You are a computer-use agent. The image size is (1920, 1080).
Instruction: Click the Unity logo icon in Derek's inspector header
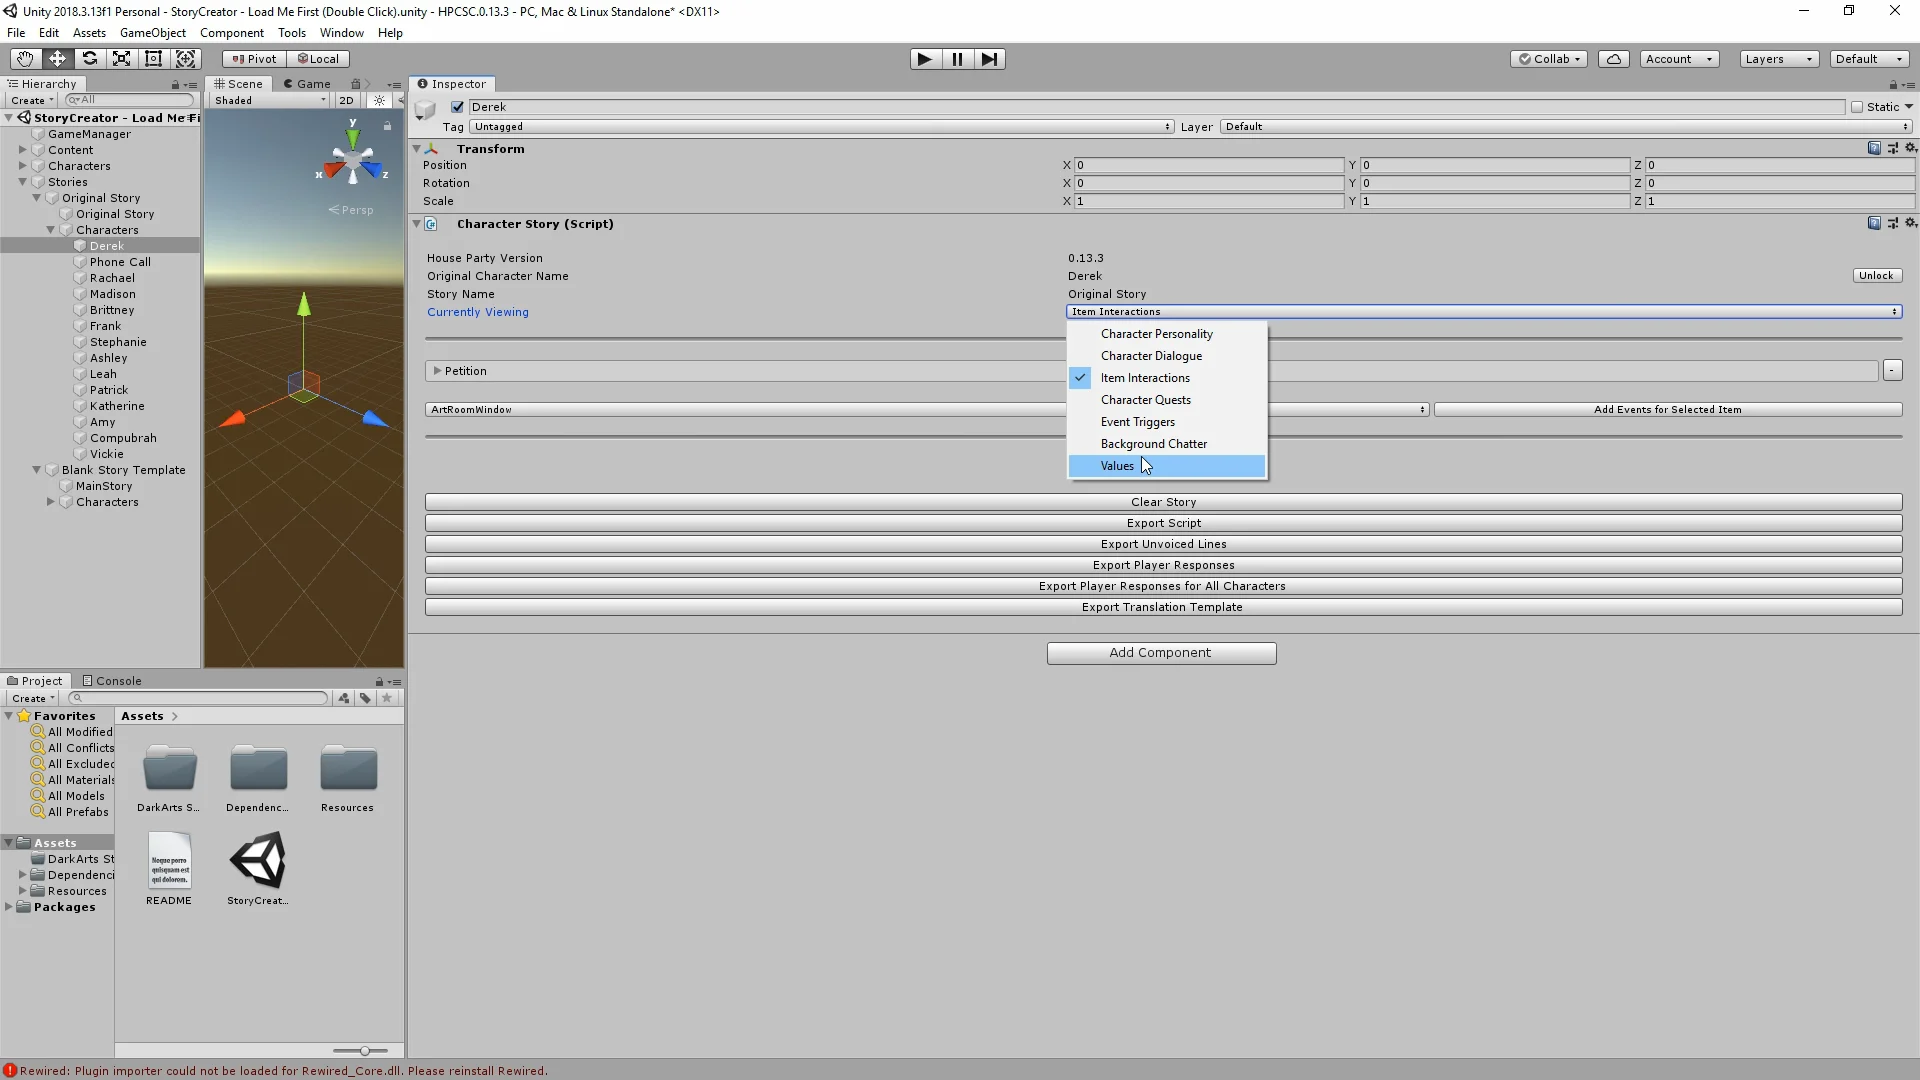pos(424,107)
